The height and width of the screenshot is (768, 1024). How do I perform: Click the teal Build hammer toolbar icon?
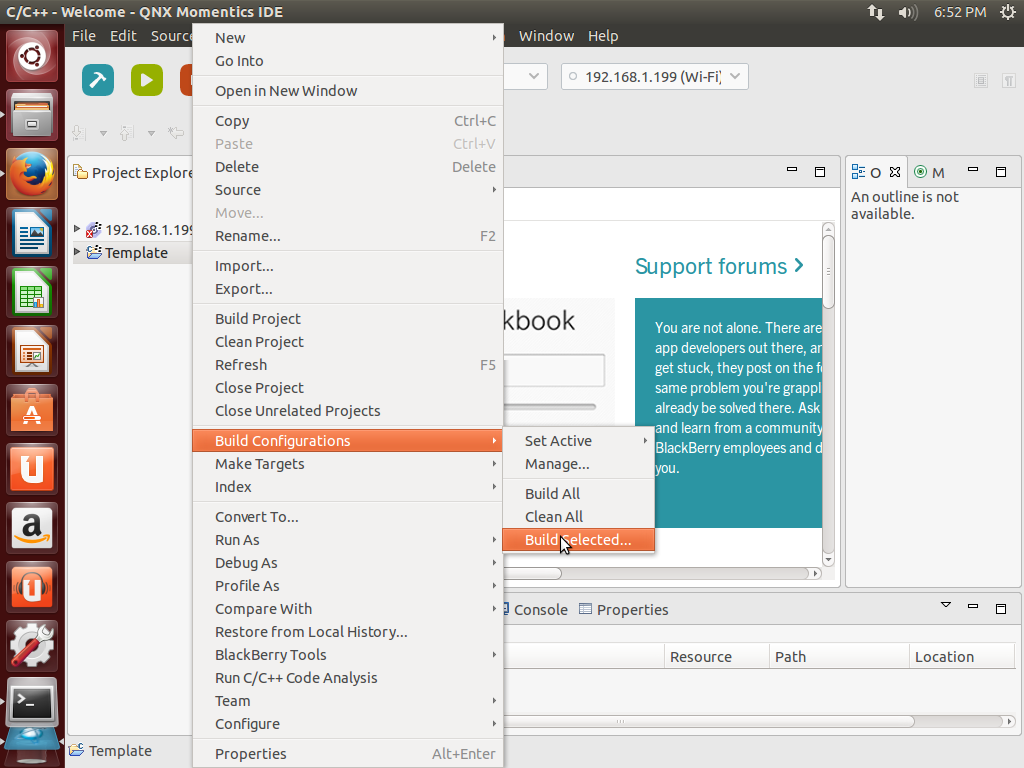point(98,80)
